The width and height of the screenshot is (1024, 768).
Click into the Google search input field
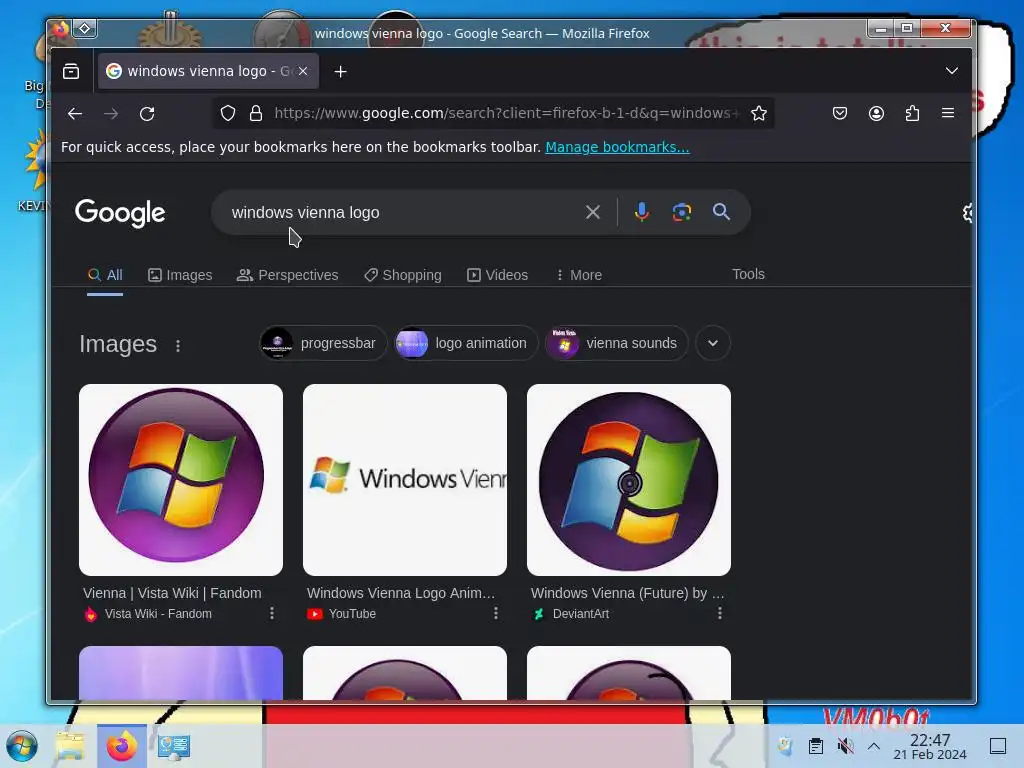[x=402, y=212]
